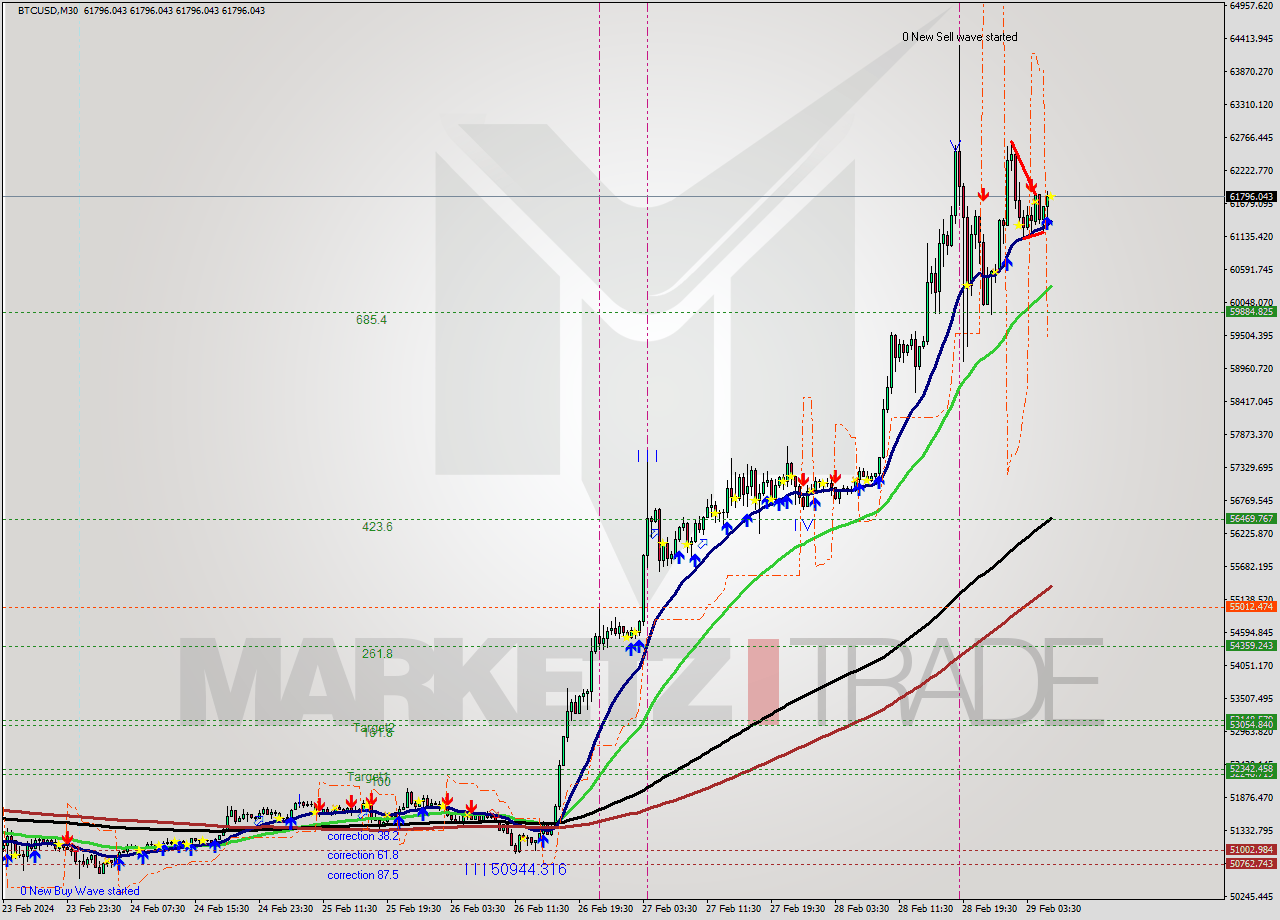Click the 261.8 Fibonacci level label
The height and width of the screenshot is (920, 1280).
tap(377, 654)
